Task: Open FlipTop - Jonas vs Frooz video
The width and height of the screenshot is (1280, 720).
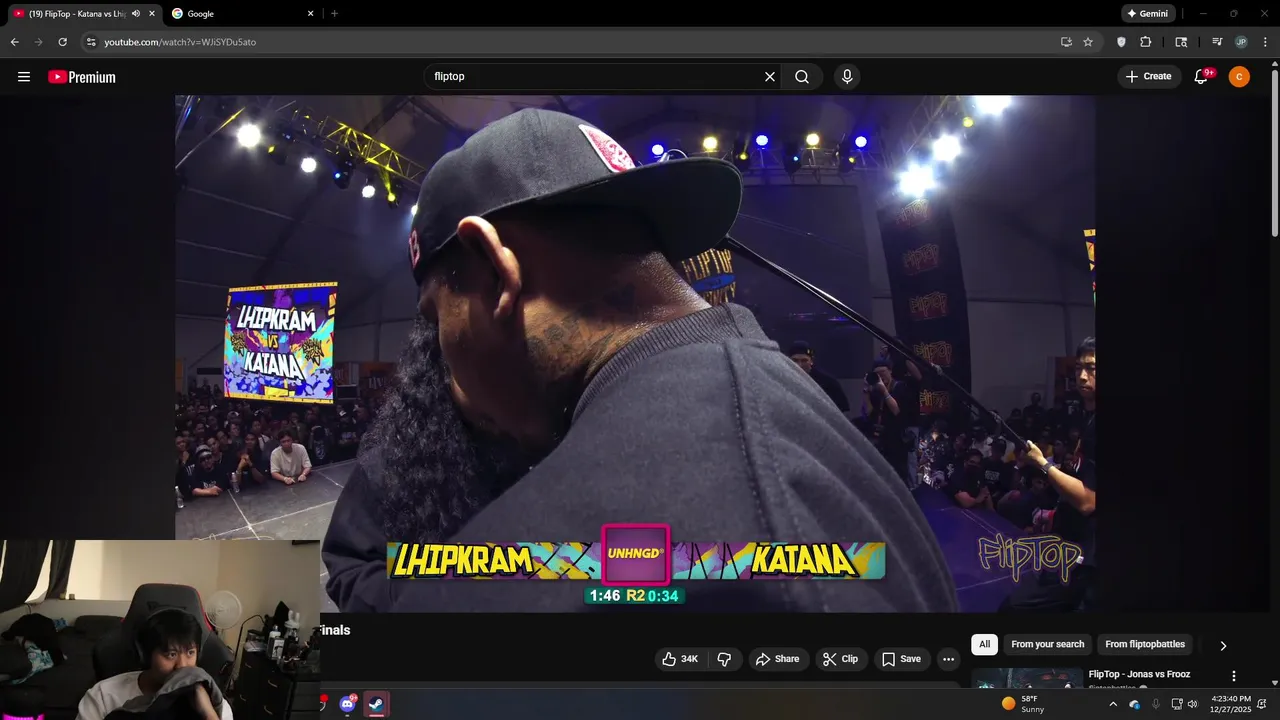Action: [1139, 674]
